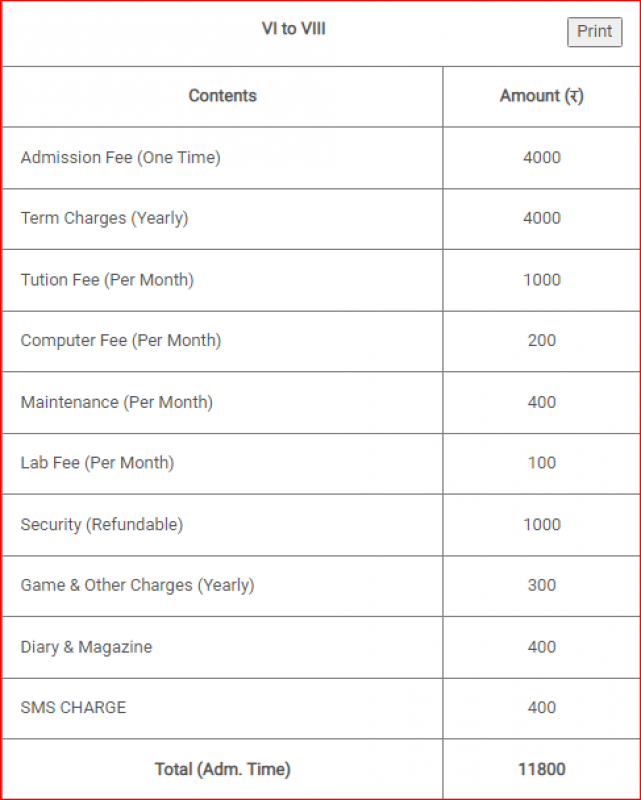Select the Admission Fee amount 4000
The height and width of the screenshot is (800, 641).
coord(541,157)
